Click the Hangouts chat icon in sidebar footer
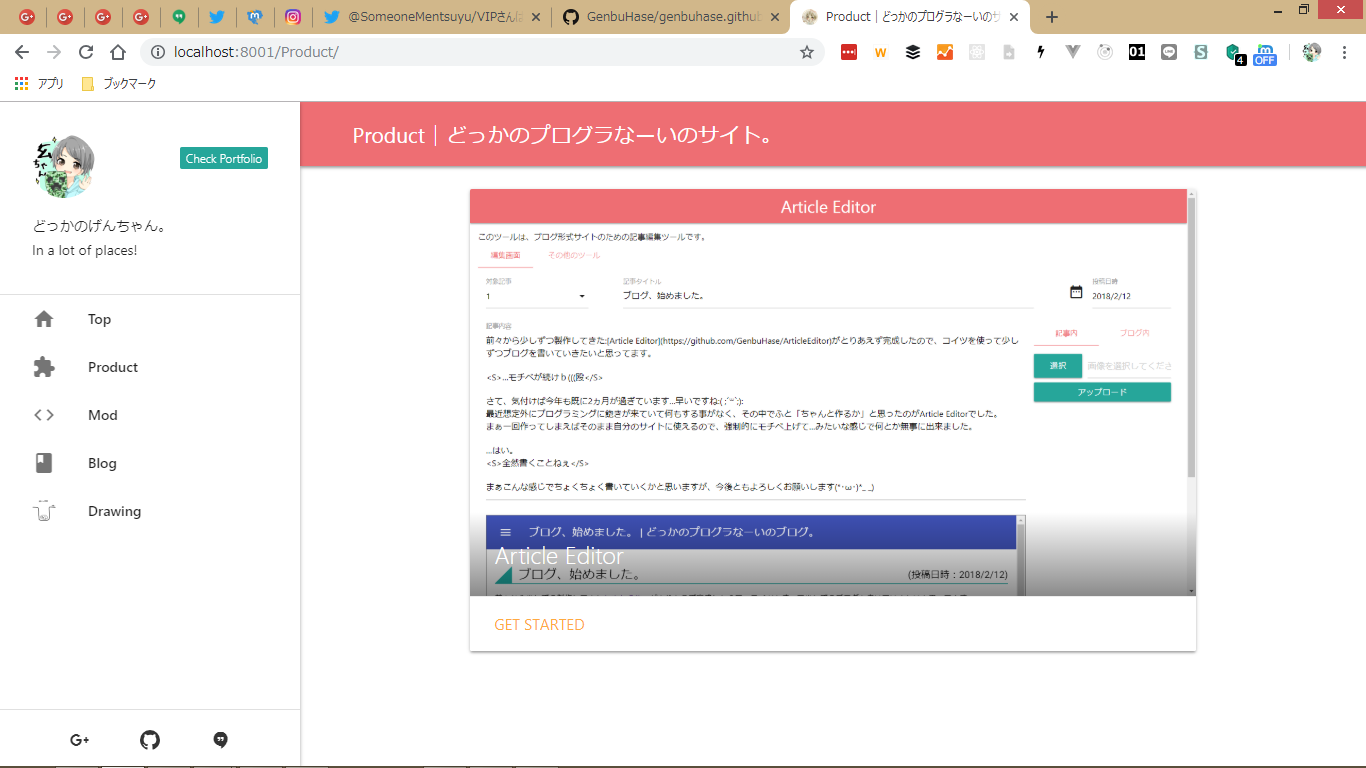1366x768 pixels. tap(221, 740)
